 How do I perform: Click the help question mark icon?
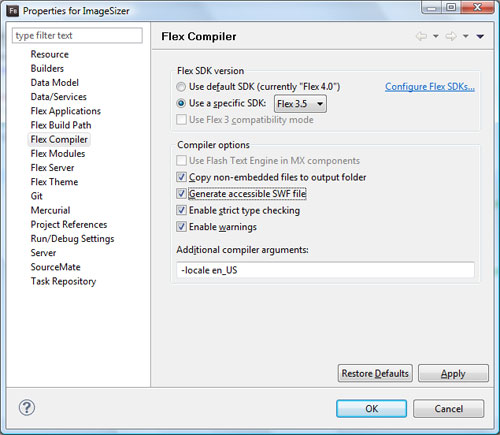click(27, 407)
